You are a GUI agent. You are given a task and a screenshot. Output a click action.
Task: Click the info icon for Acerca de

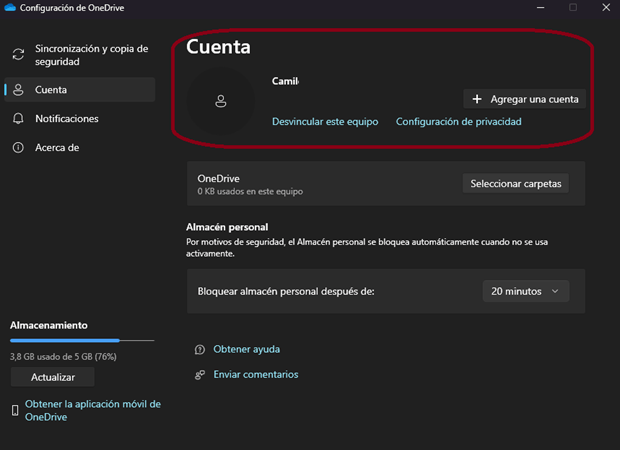(18, 147)
